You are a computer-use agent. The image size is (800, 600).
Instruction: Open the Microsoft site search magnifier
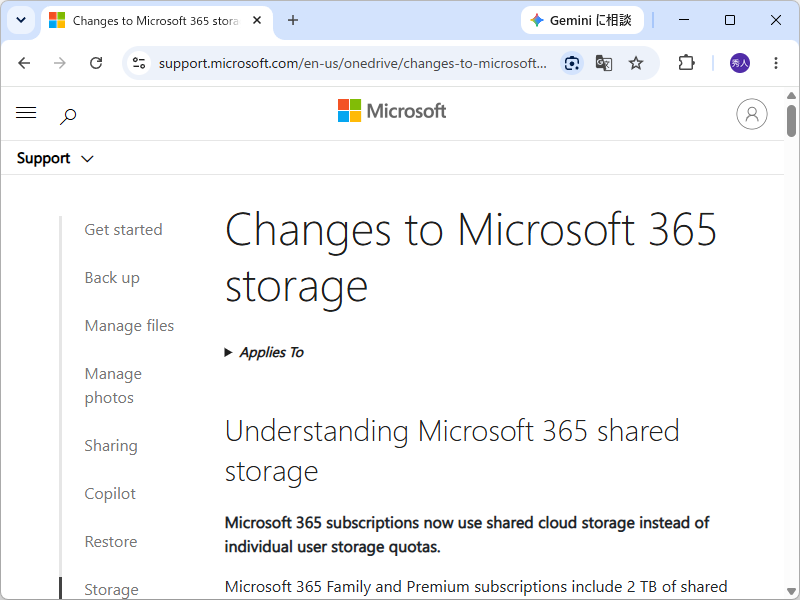(x=68, y=116)
